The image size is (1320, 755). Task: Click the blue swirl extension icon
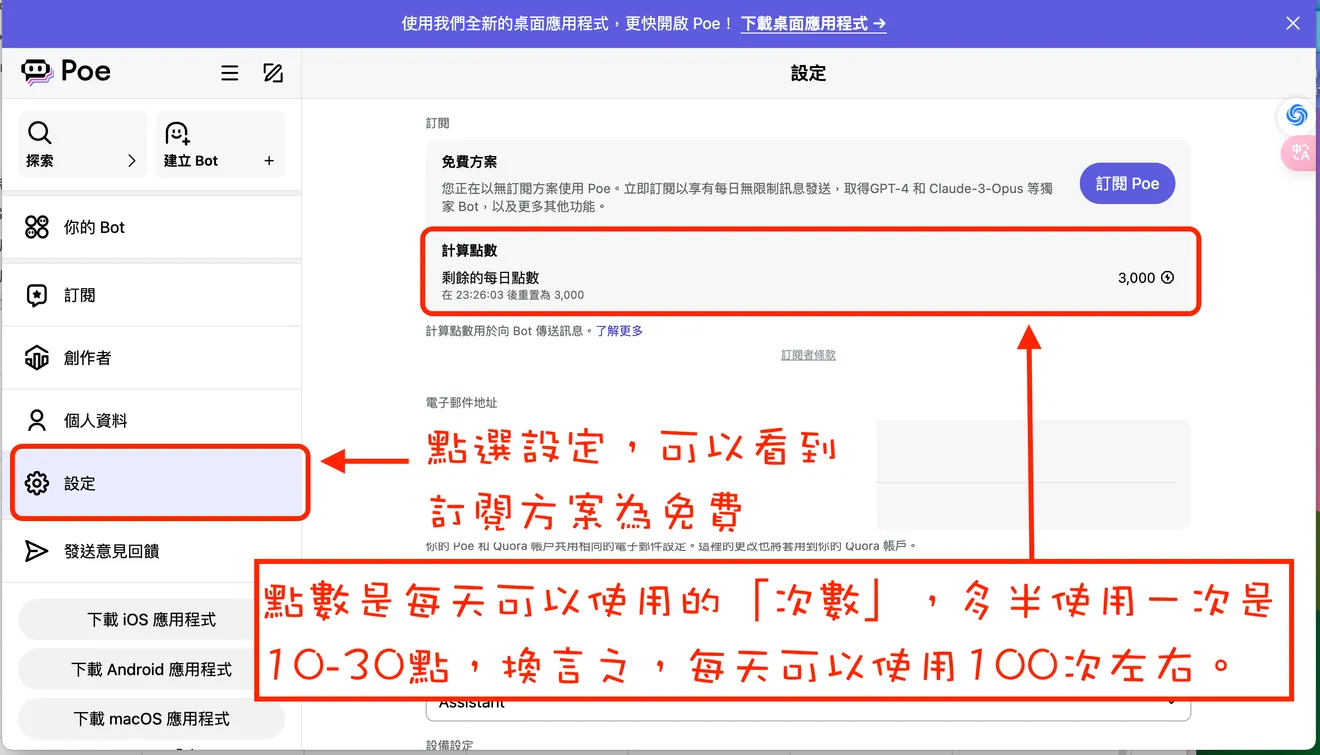point(1297,115)
